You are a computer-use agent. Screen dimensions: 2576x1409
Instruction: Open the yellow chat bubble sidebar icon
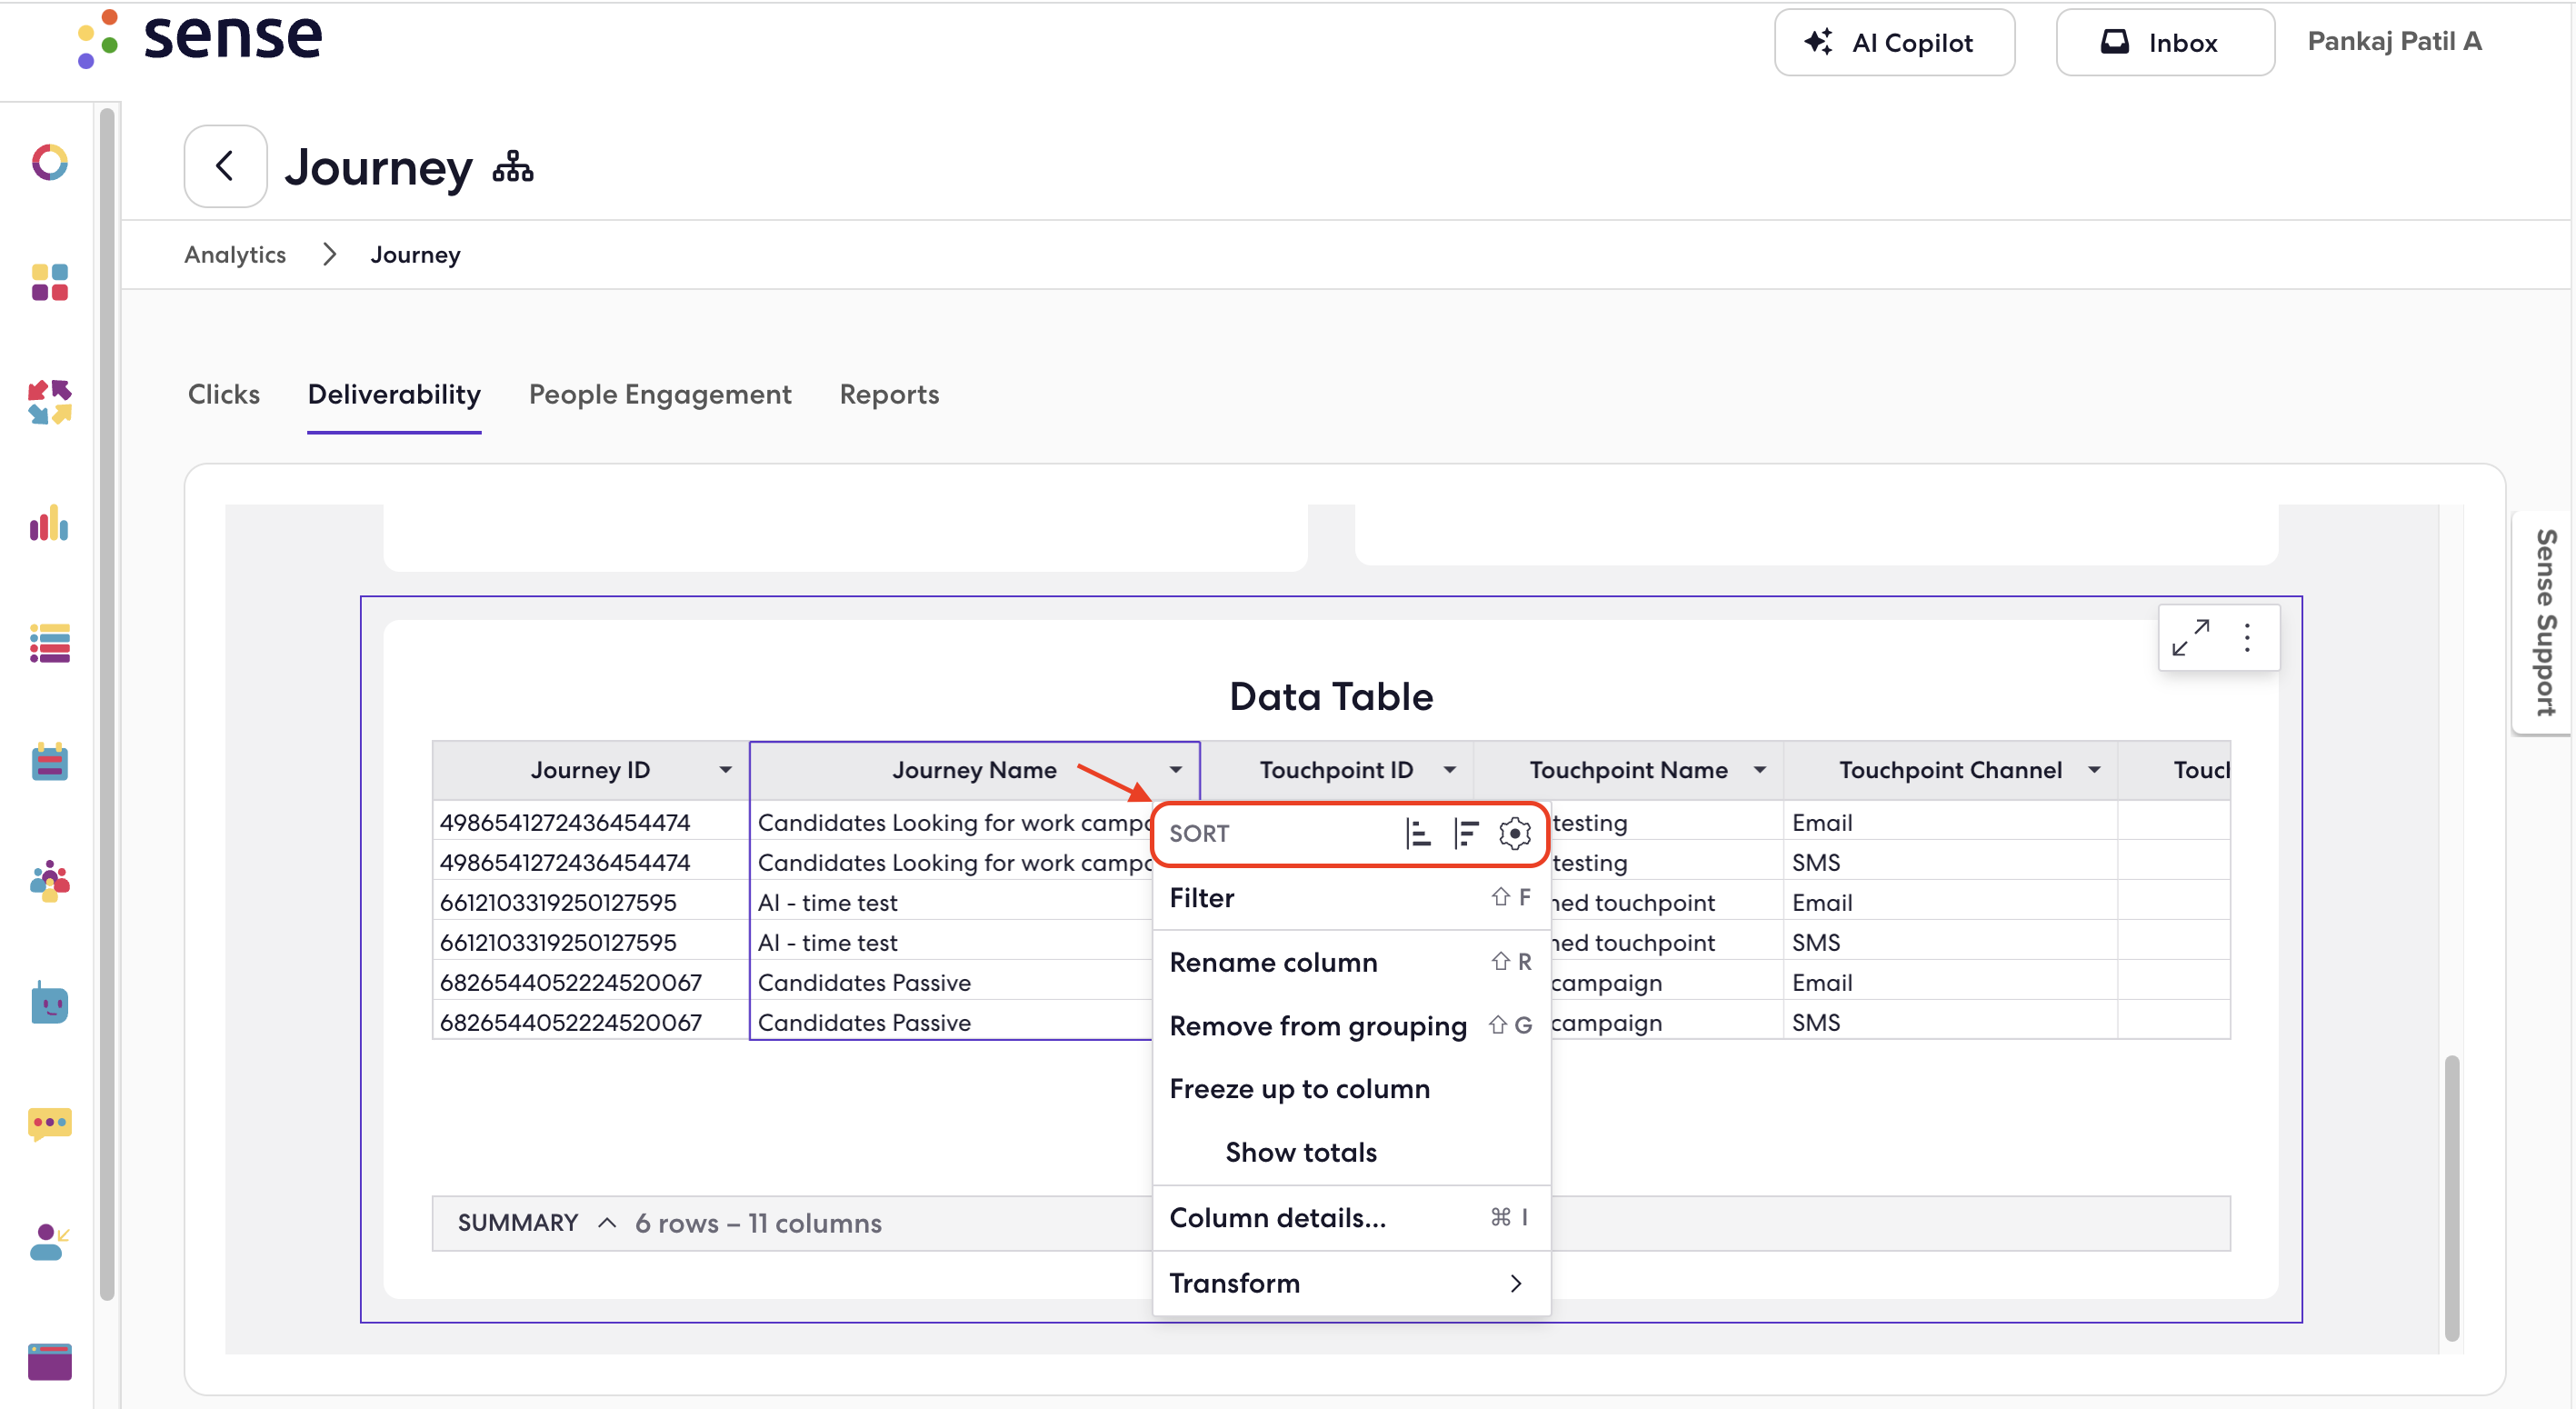pyautogui.click(x=49, y=1124)
